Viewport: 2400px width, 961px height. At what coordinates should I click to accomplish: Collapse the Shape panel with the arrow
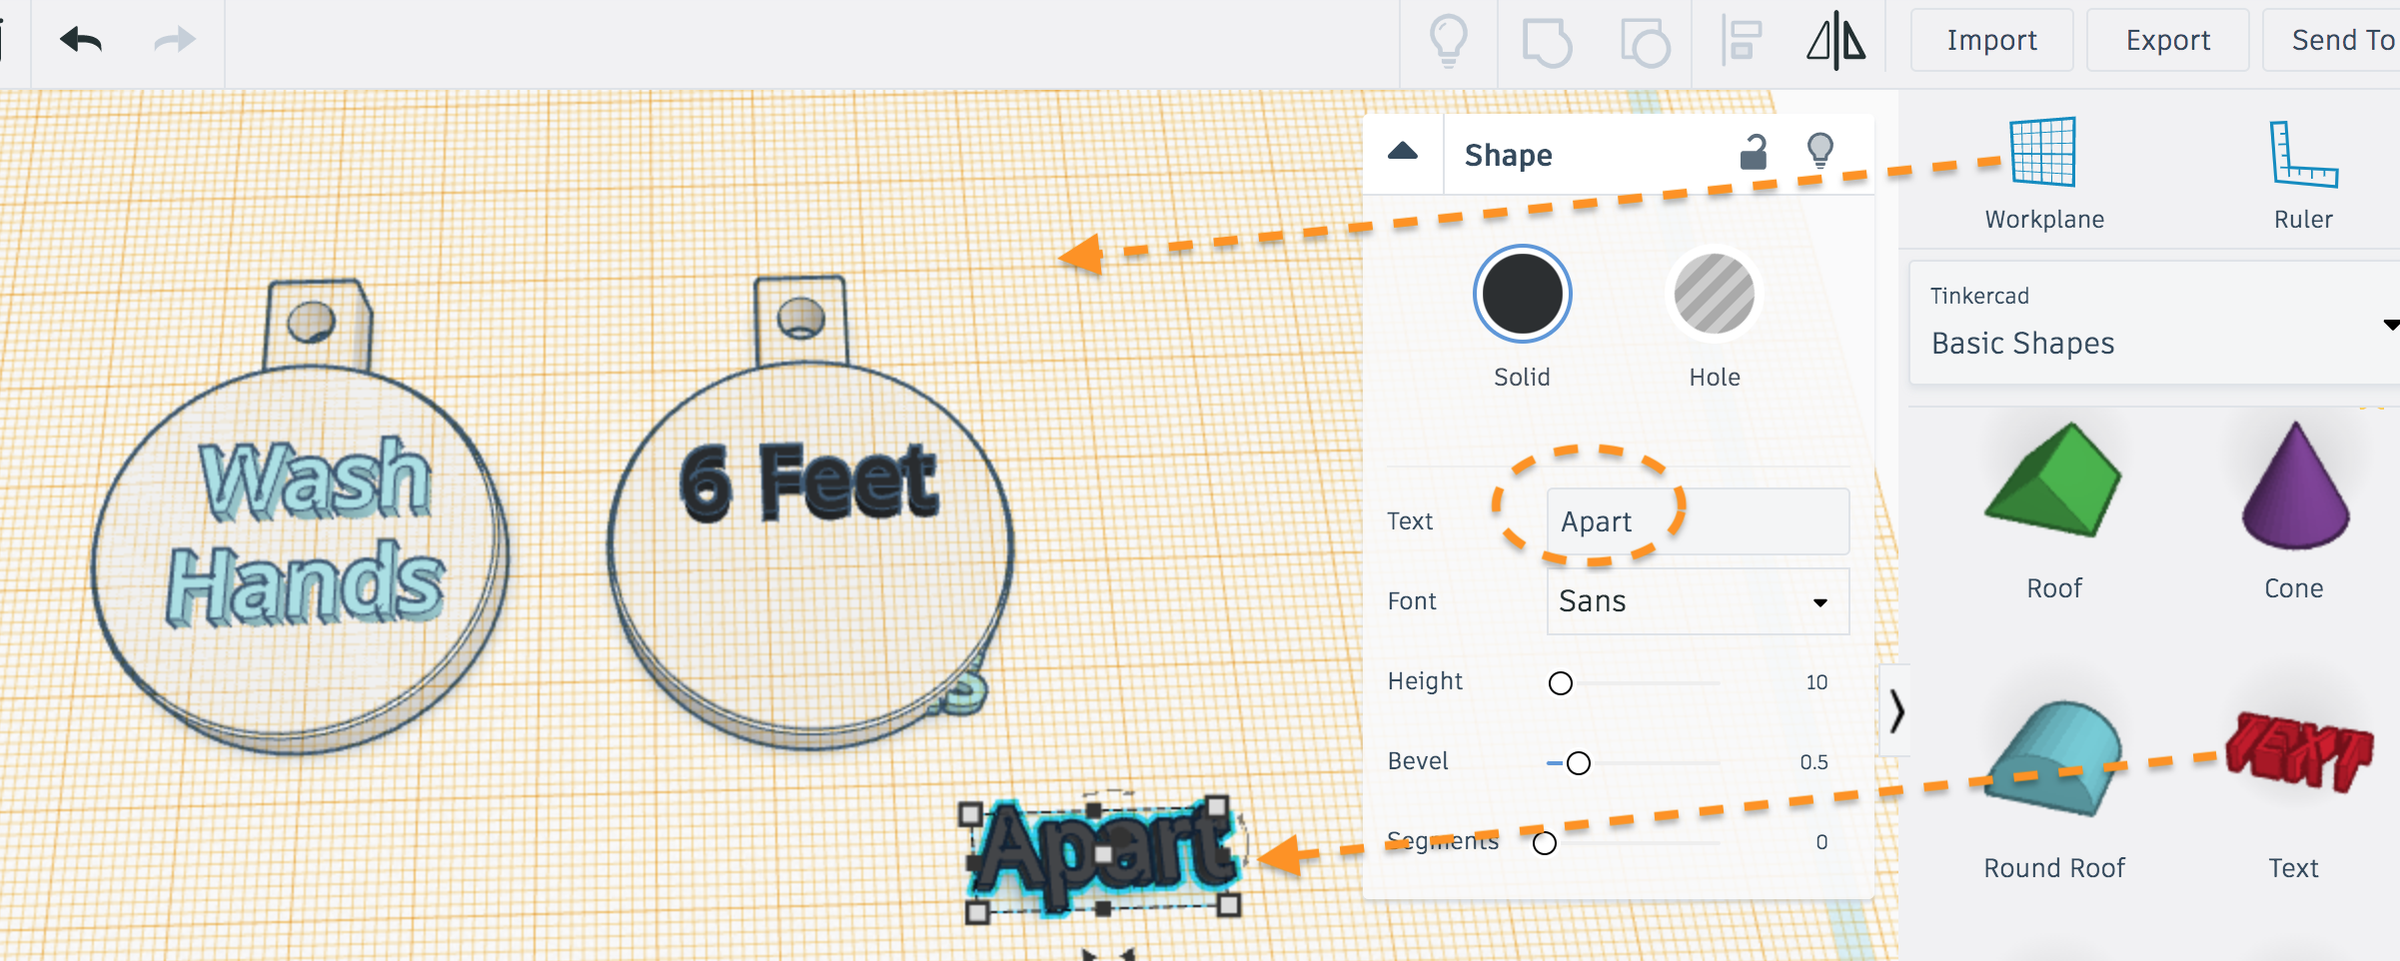1404,152
